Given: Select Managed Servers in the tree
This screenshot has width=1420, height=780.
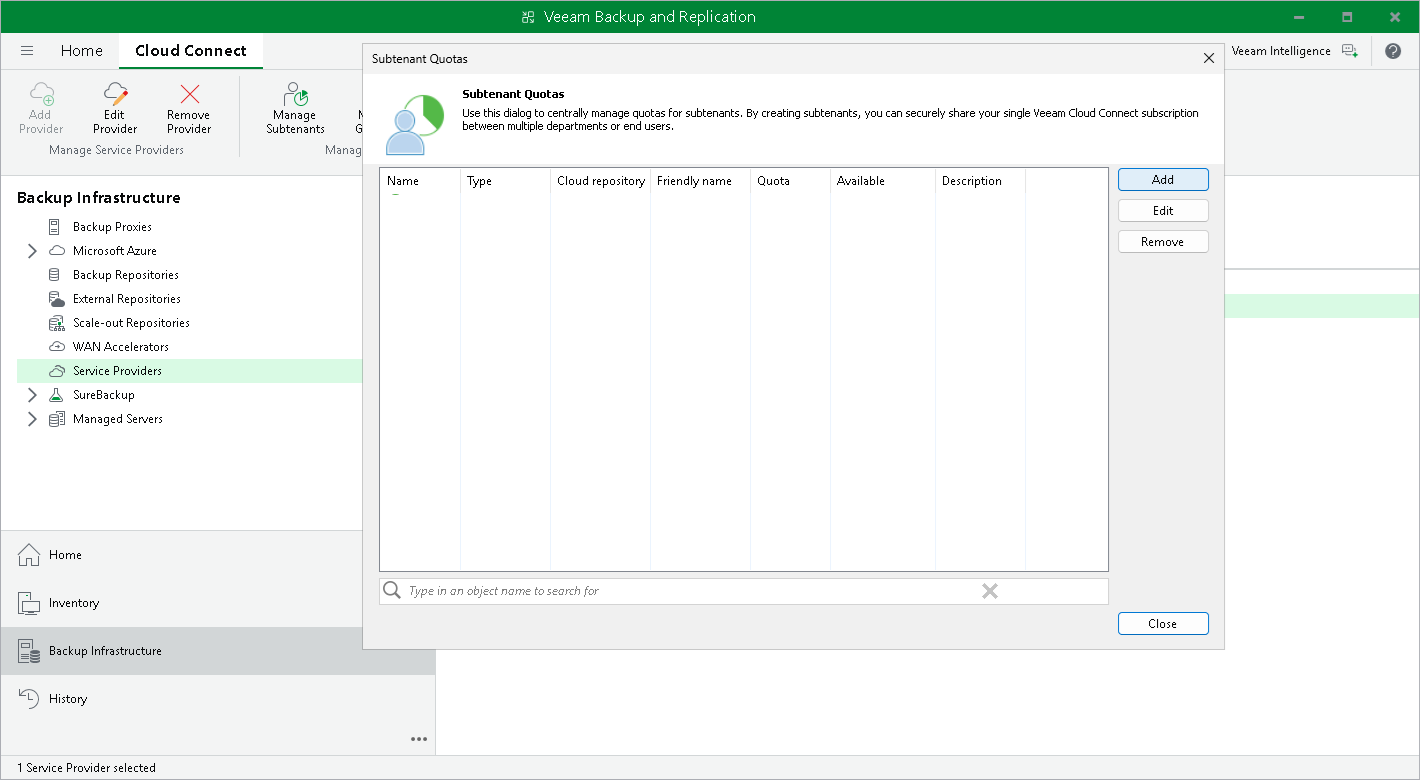Looking at the screenshot, I should (x=118, y=419).
